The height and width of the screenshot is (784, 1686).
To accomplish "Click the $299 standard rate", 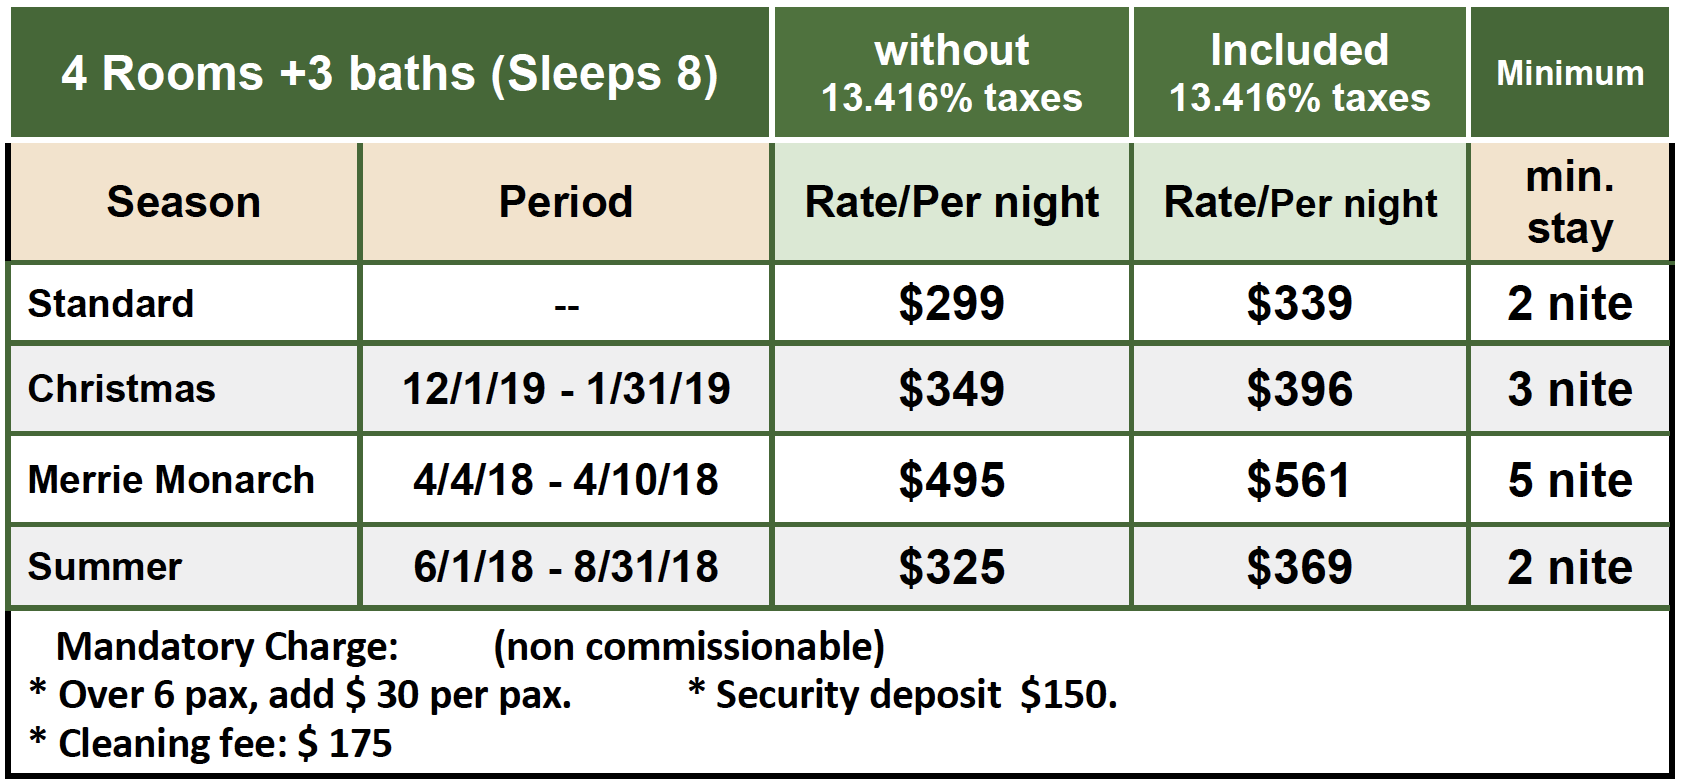I will coord(951,303).
